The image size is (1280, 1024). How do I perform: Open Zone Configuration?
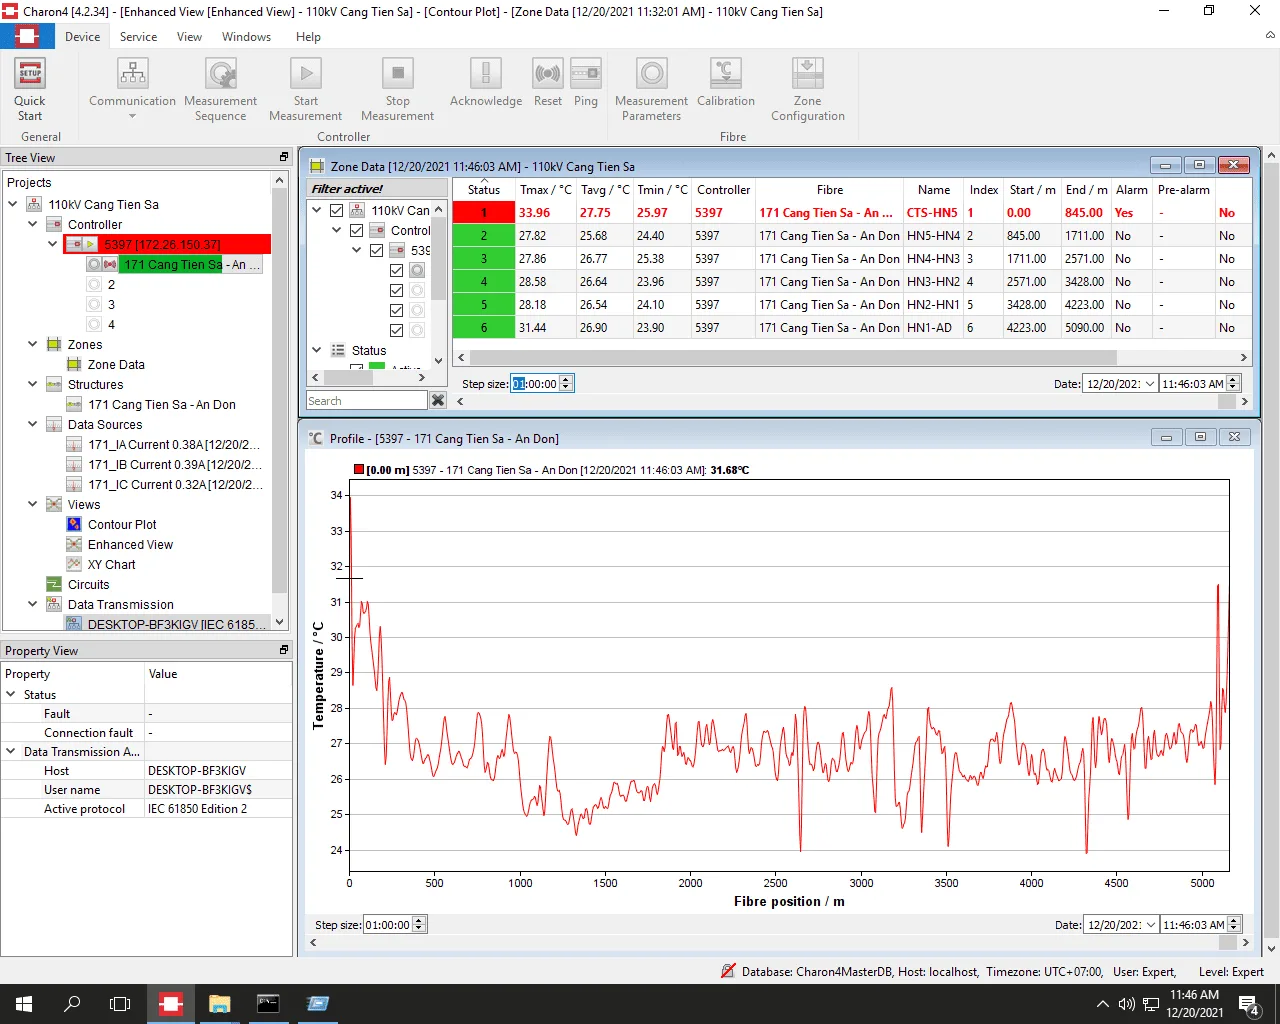point(808,90)
